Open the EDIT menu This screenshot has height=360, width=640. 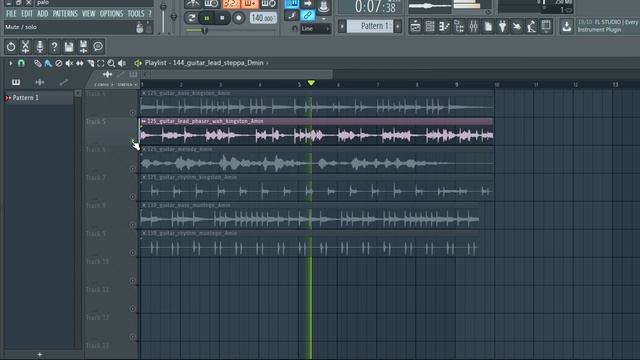tap(27, 14)
